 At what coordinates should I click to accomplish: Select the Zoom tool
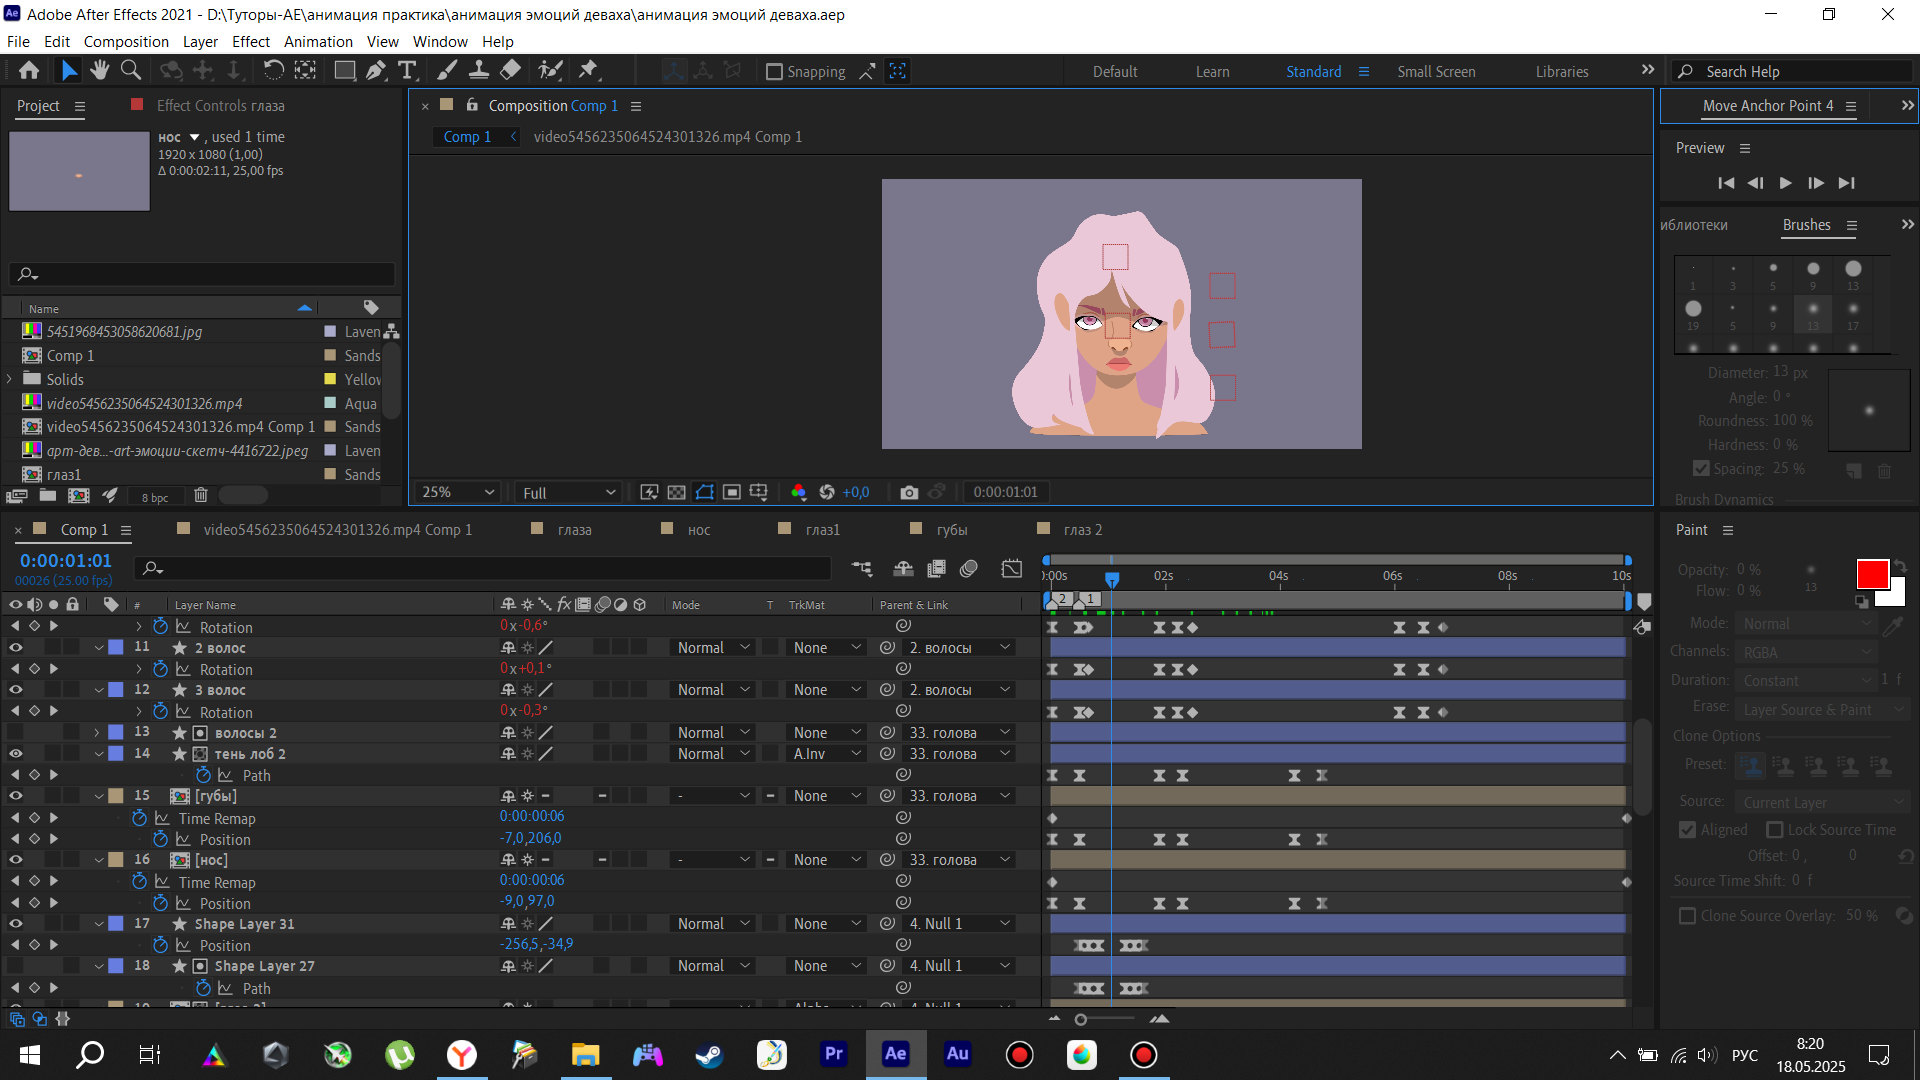(131, 70)
